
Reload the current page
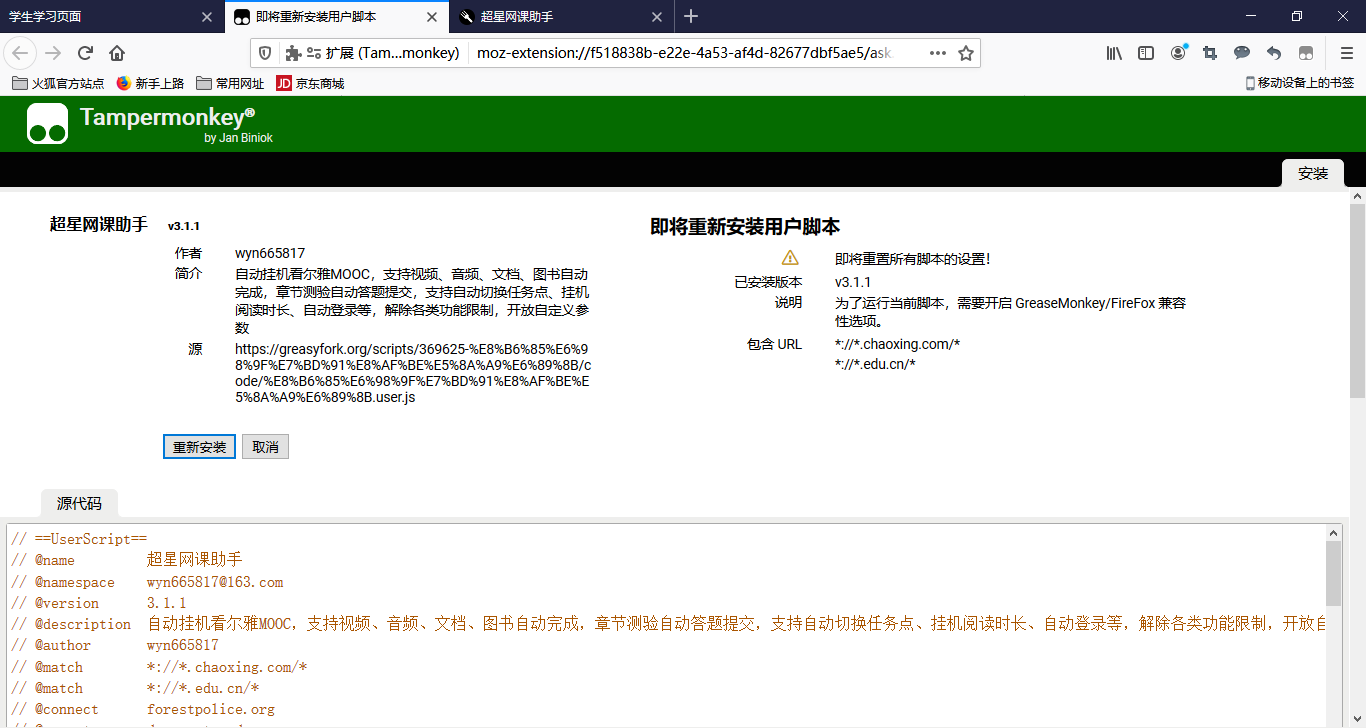85,53
